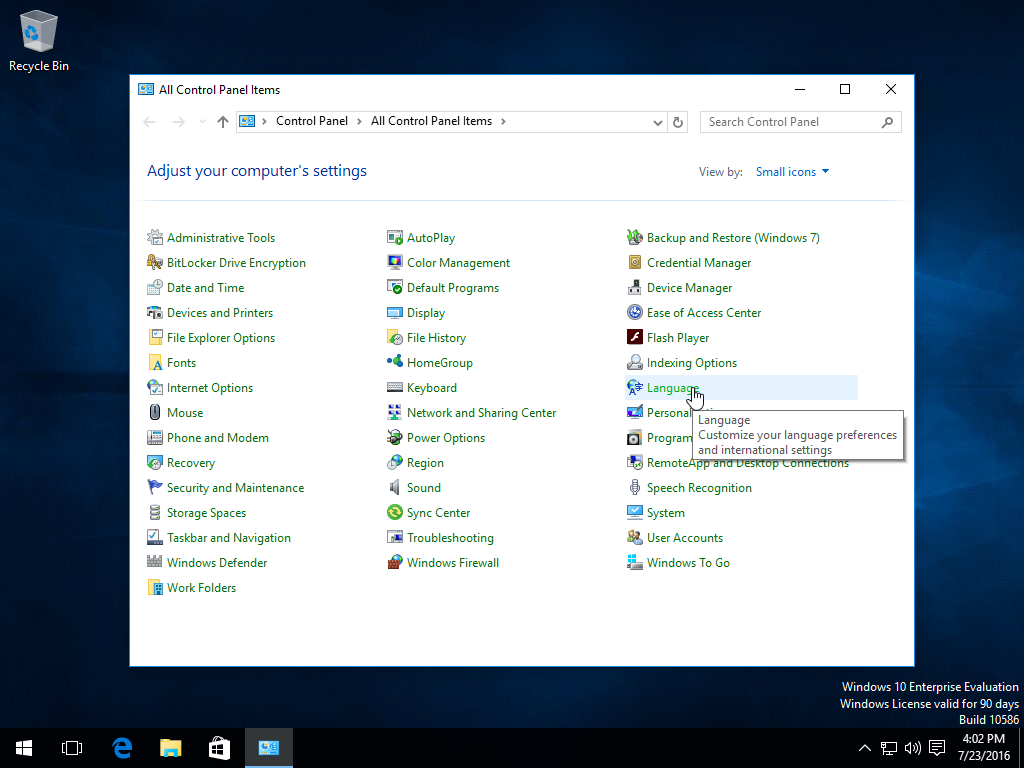The image size is (1024, 768).
Task: Open Ease of Access Center link
Action: point(704,313)
